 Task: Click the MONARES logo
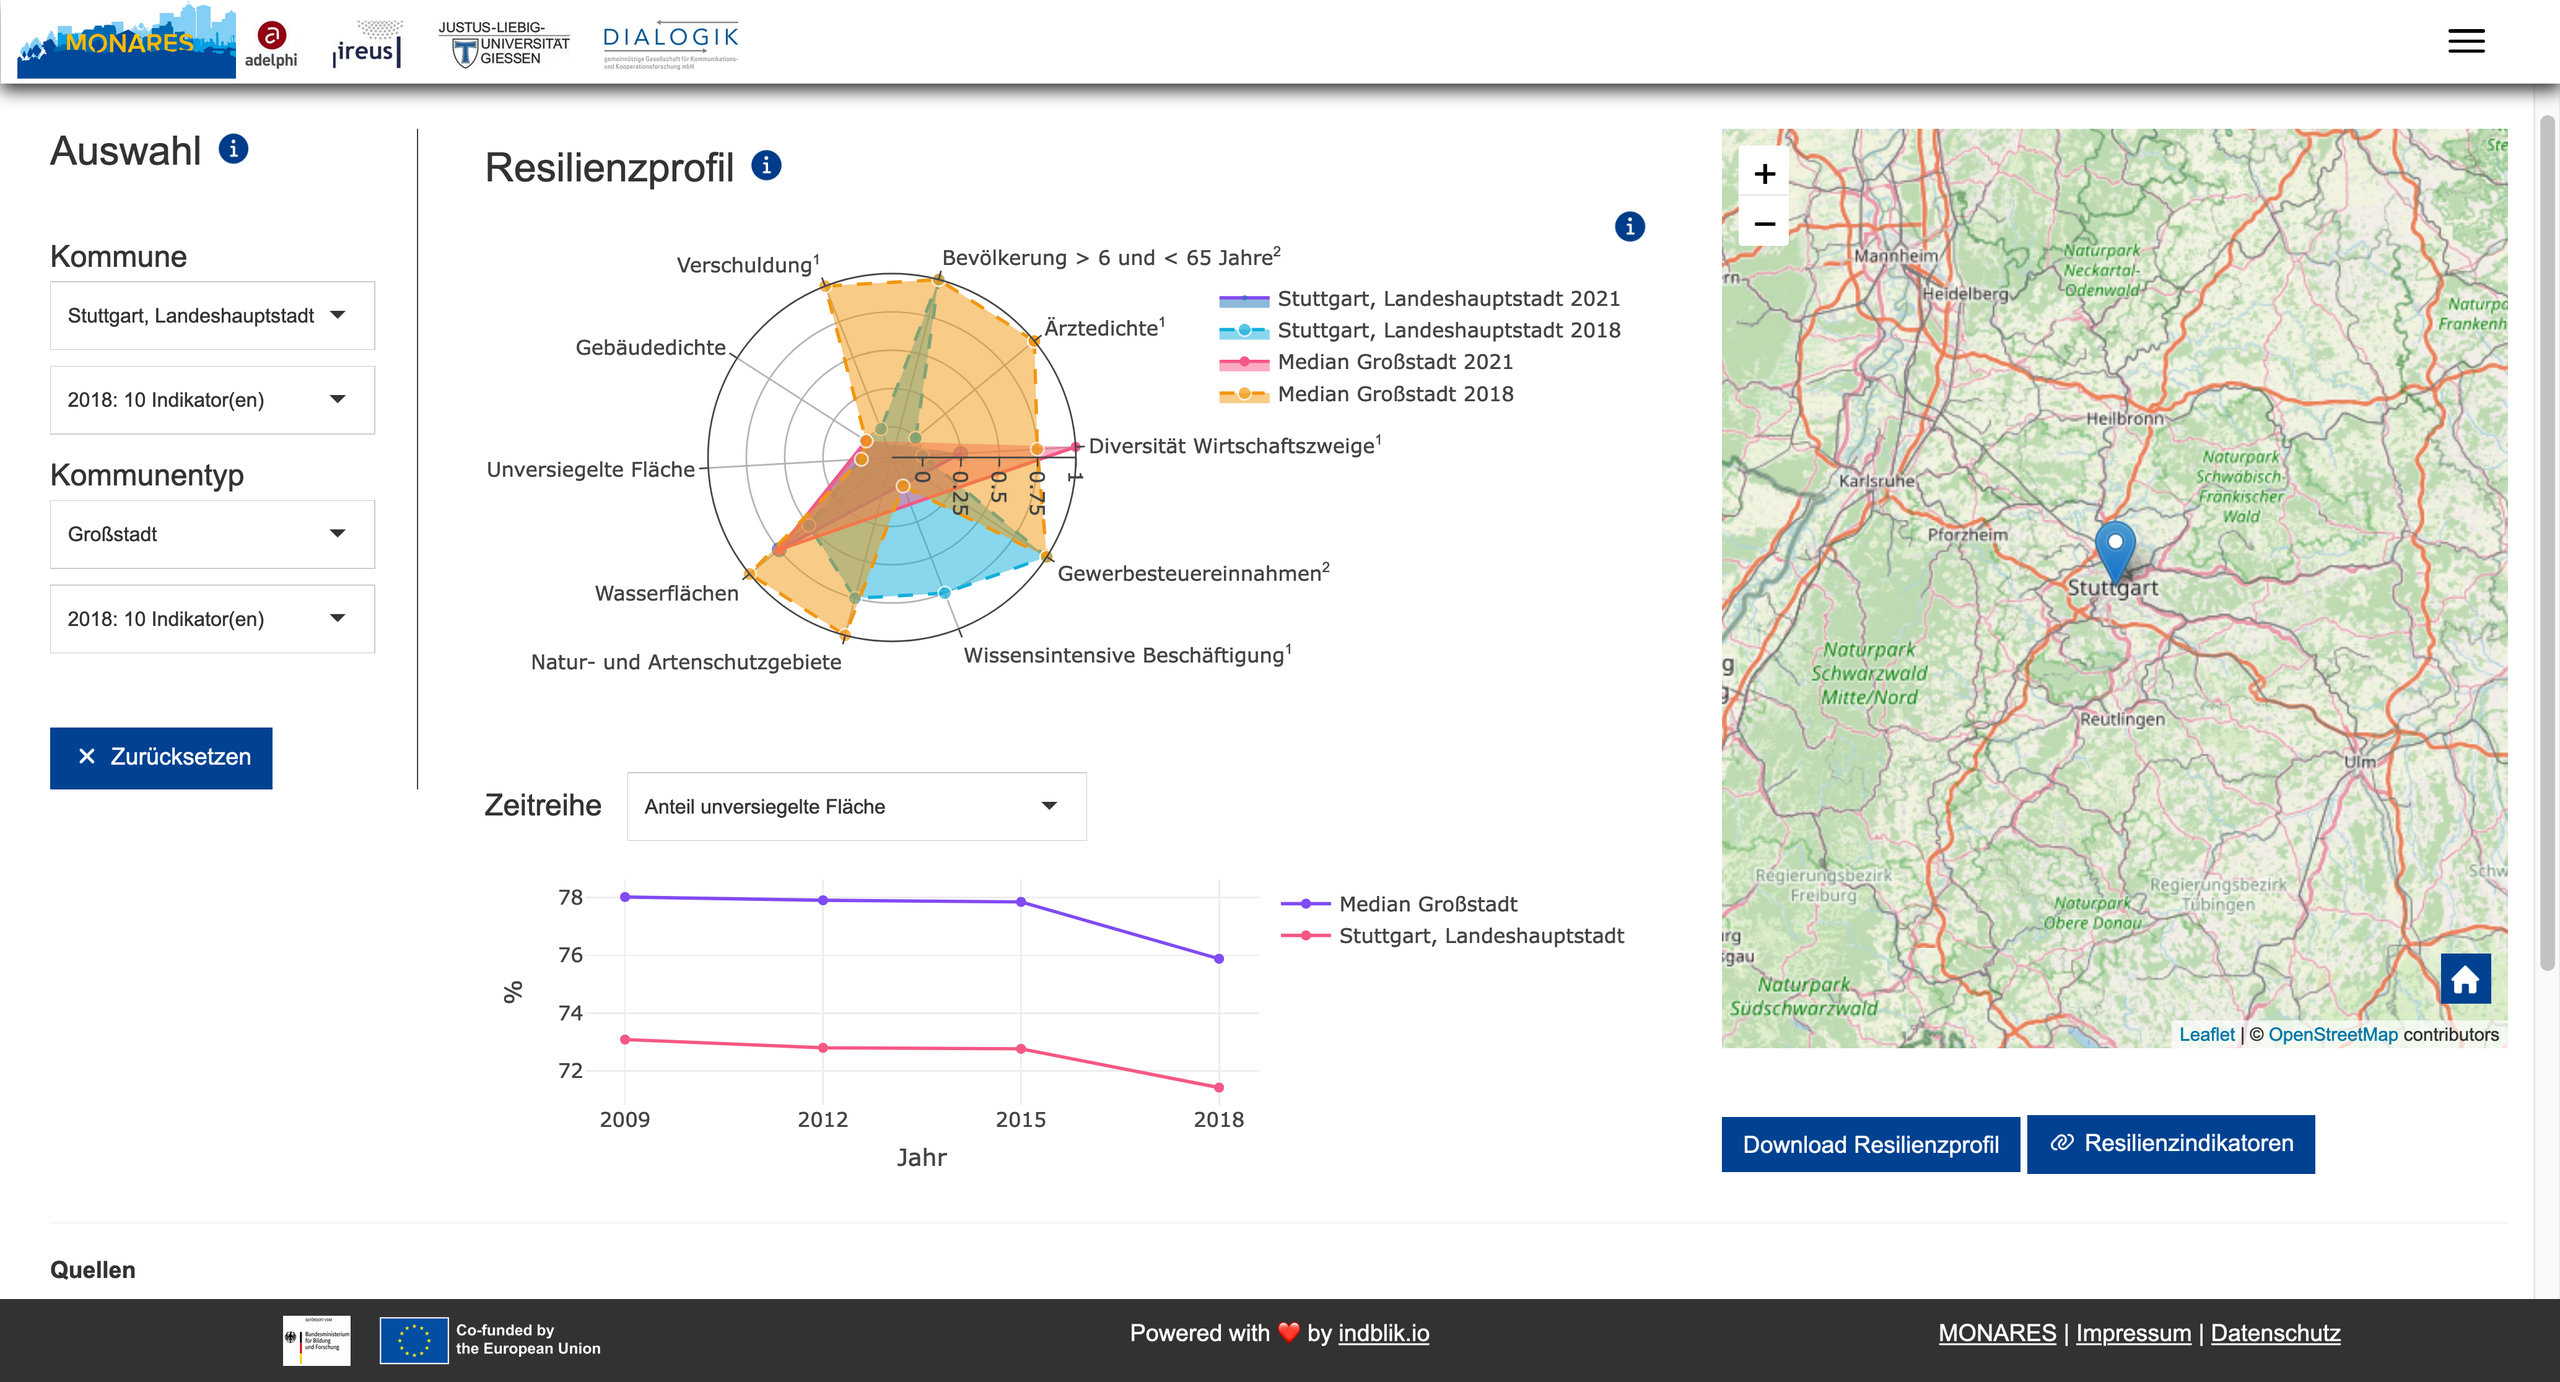pos(127,42)
